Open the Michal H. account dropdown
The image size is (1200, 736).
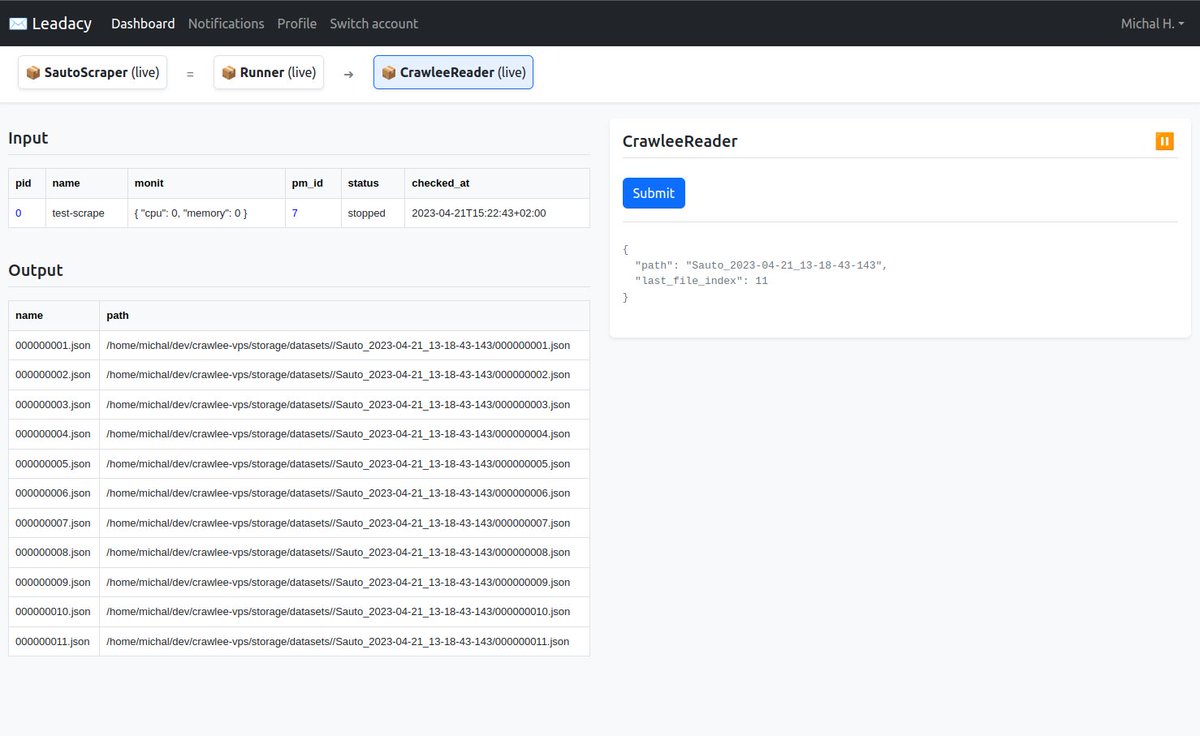pyautogui.click(x=1152, y=23)
